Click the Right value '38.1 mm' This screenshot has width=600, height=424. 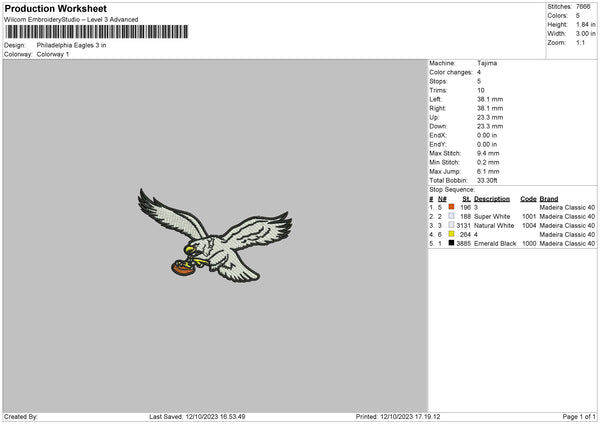[490, 108]
